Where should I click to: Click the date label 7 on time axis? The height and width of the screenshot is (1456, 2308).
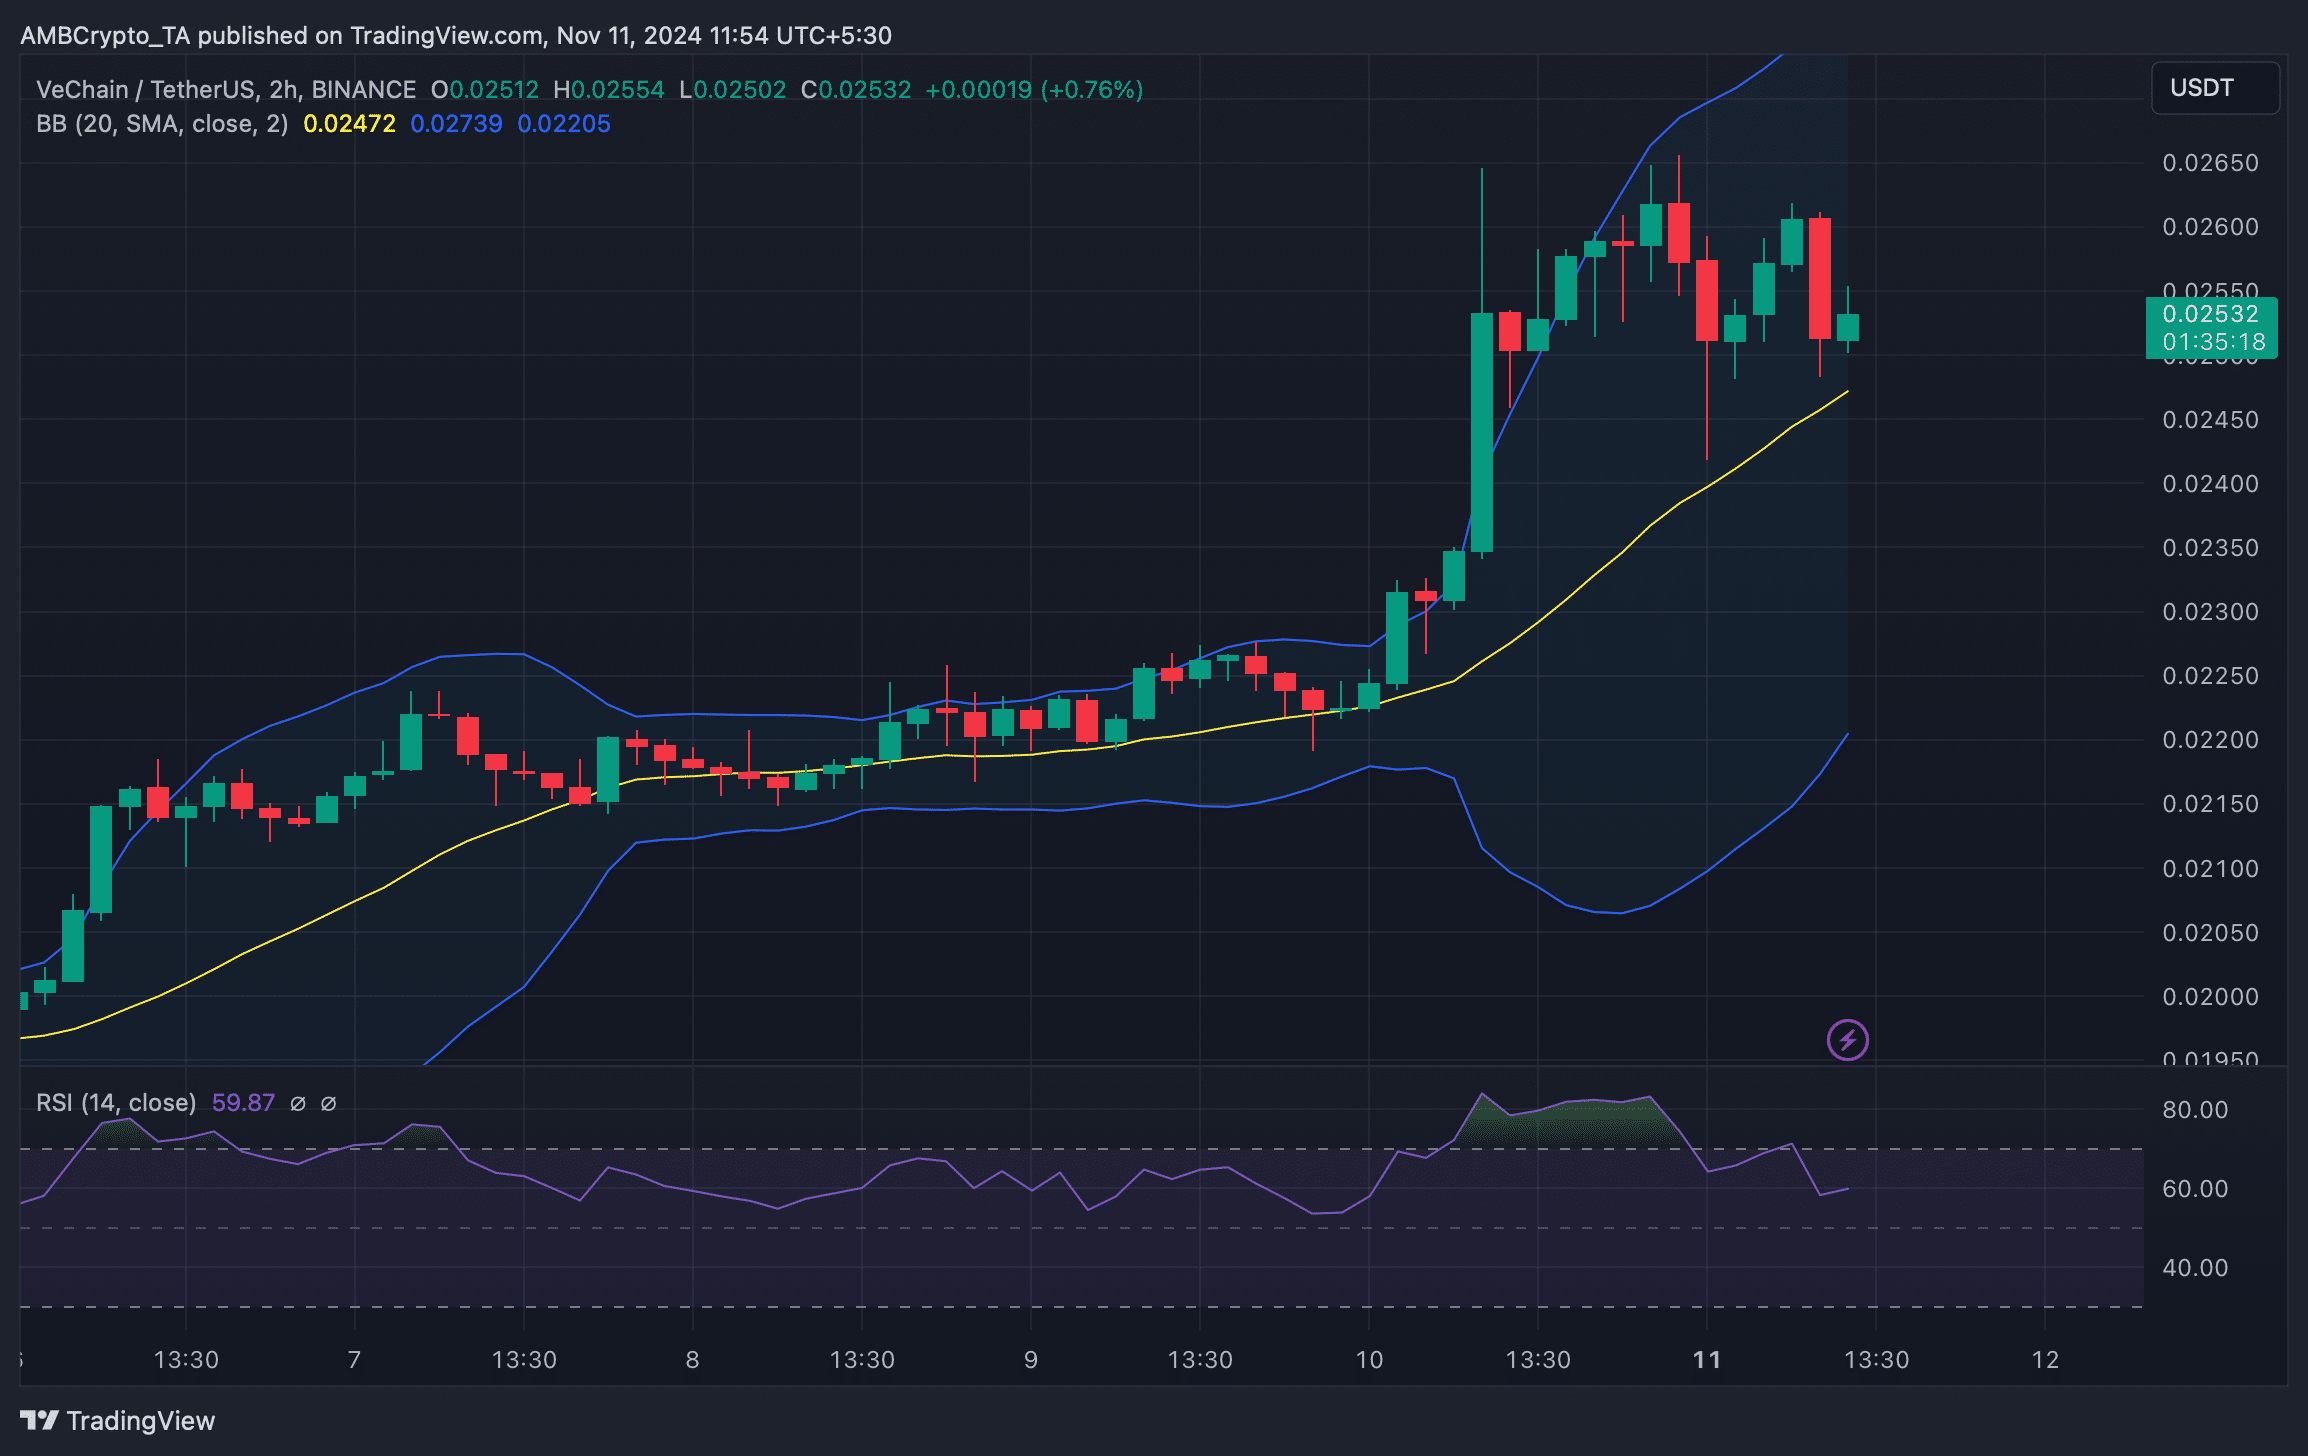354,1360
